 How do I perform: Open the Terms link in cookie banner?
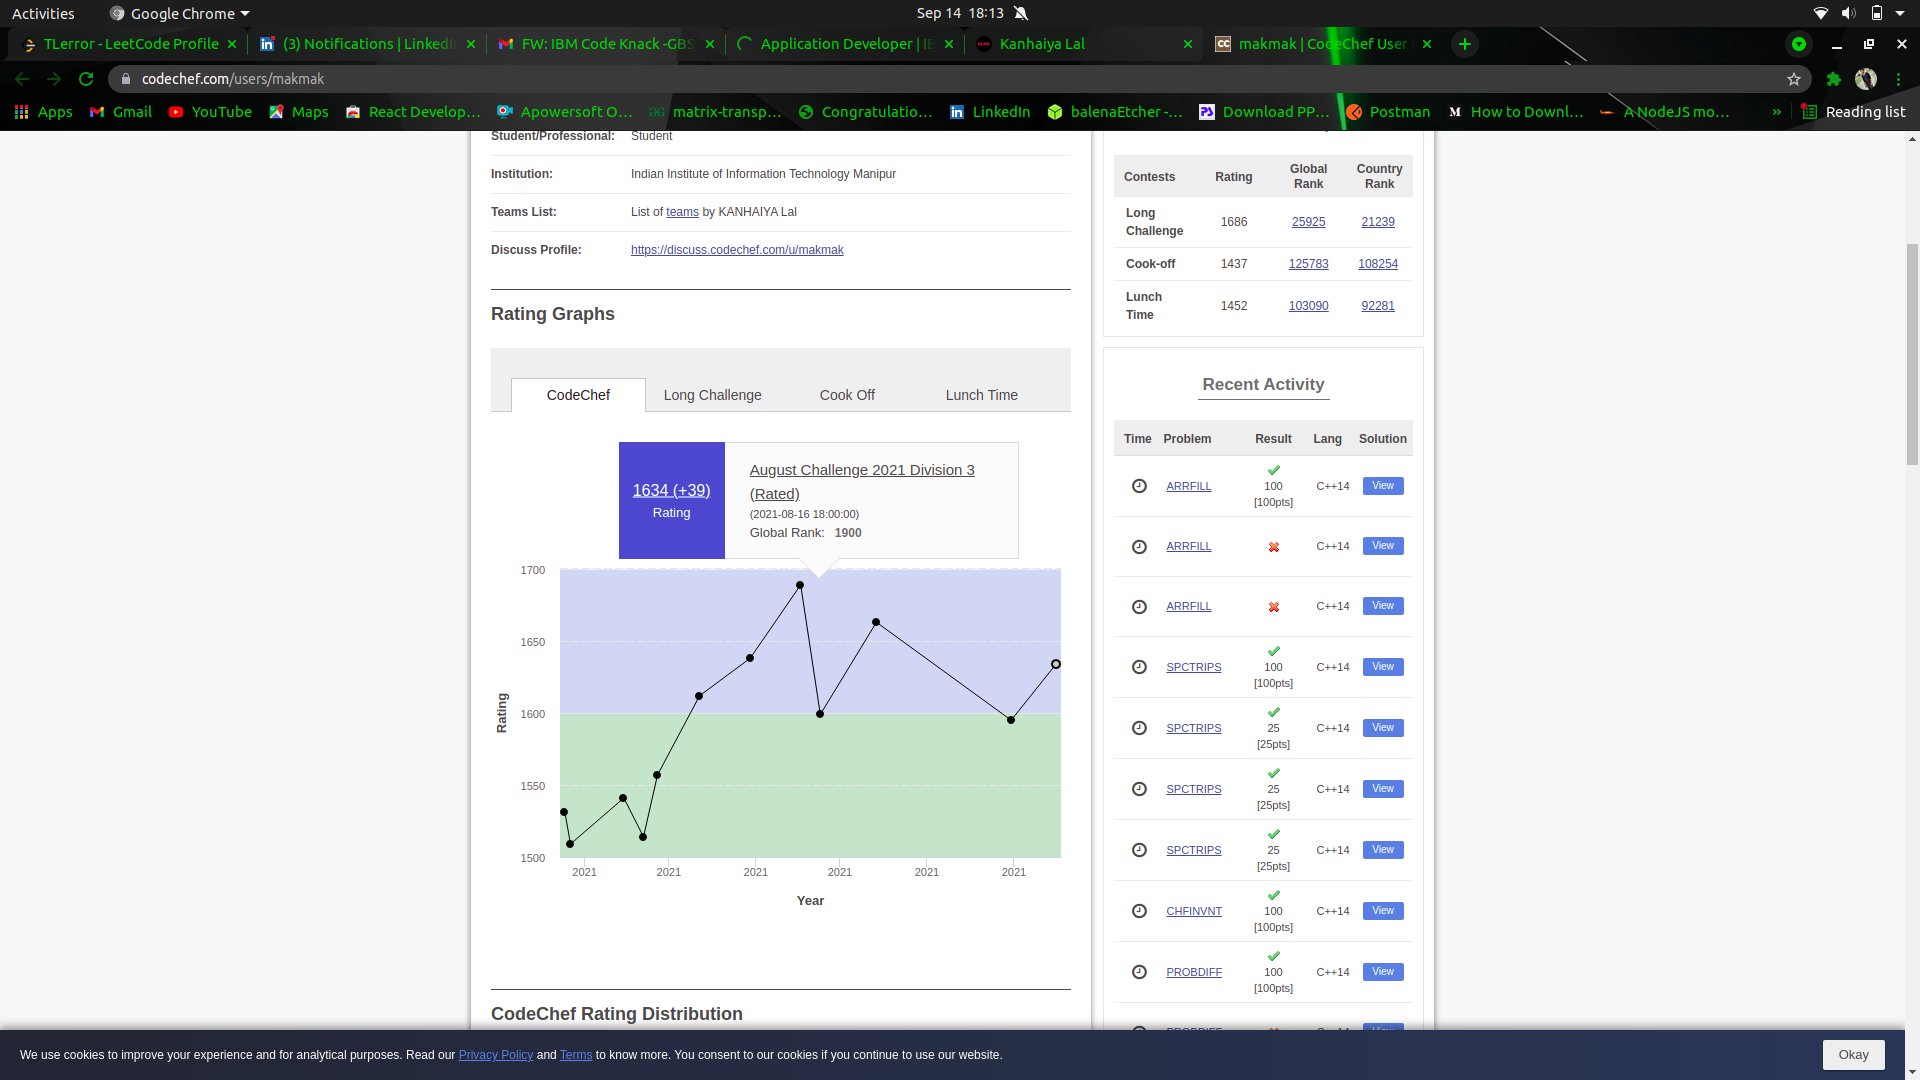(576, 1055)
